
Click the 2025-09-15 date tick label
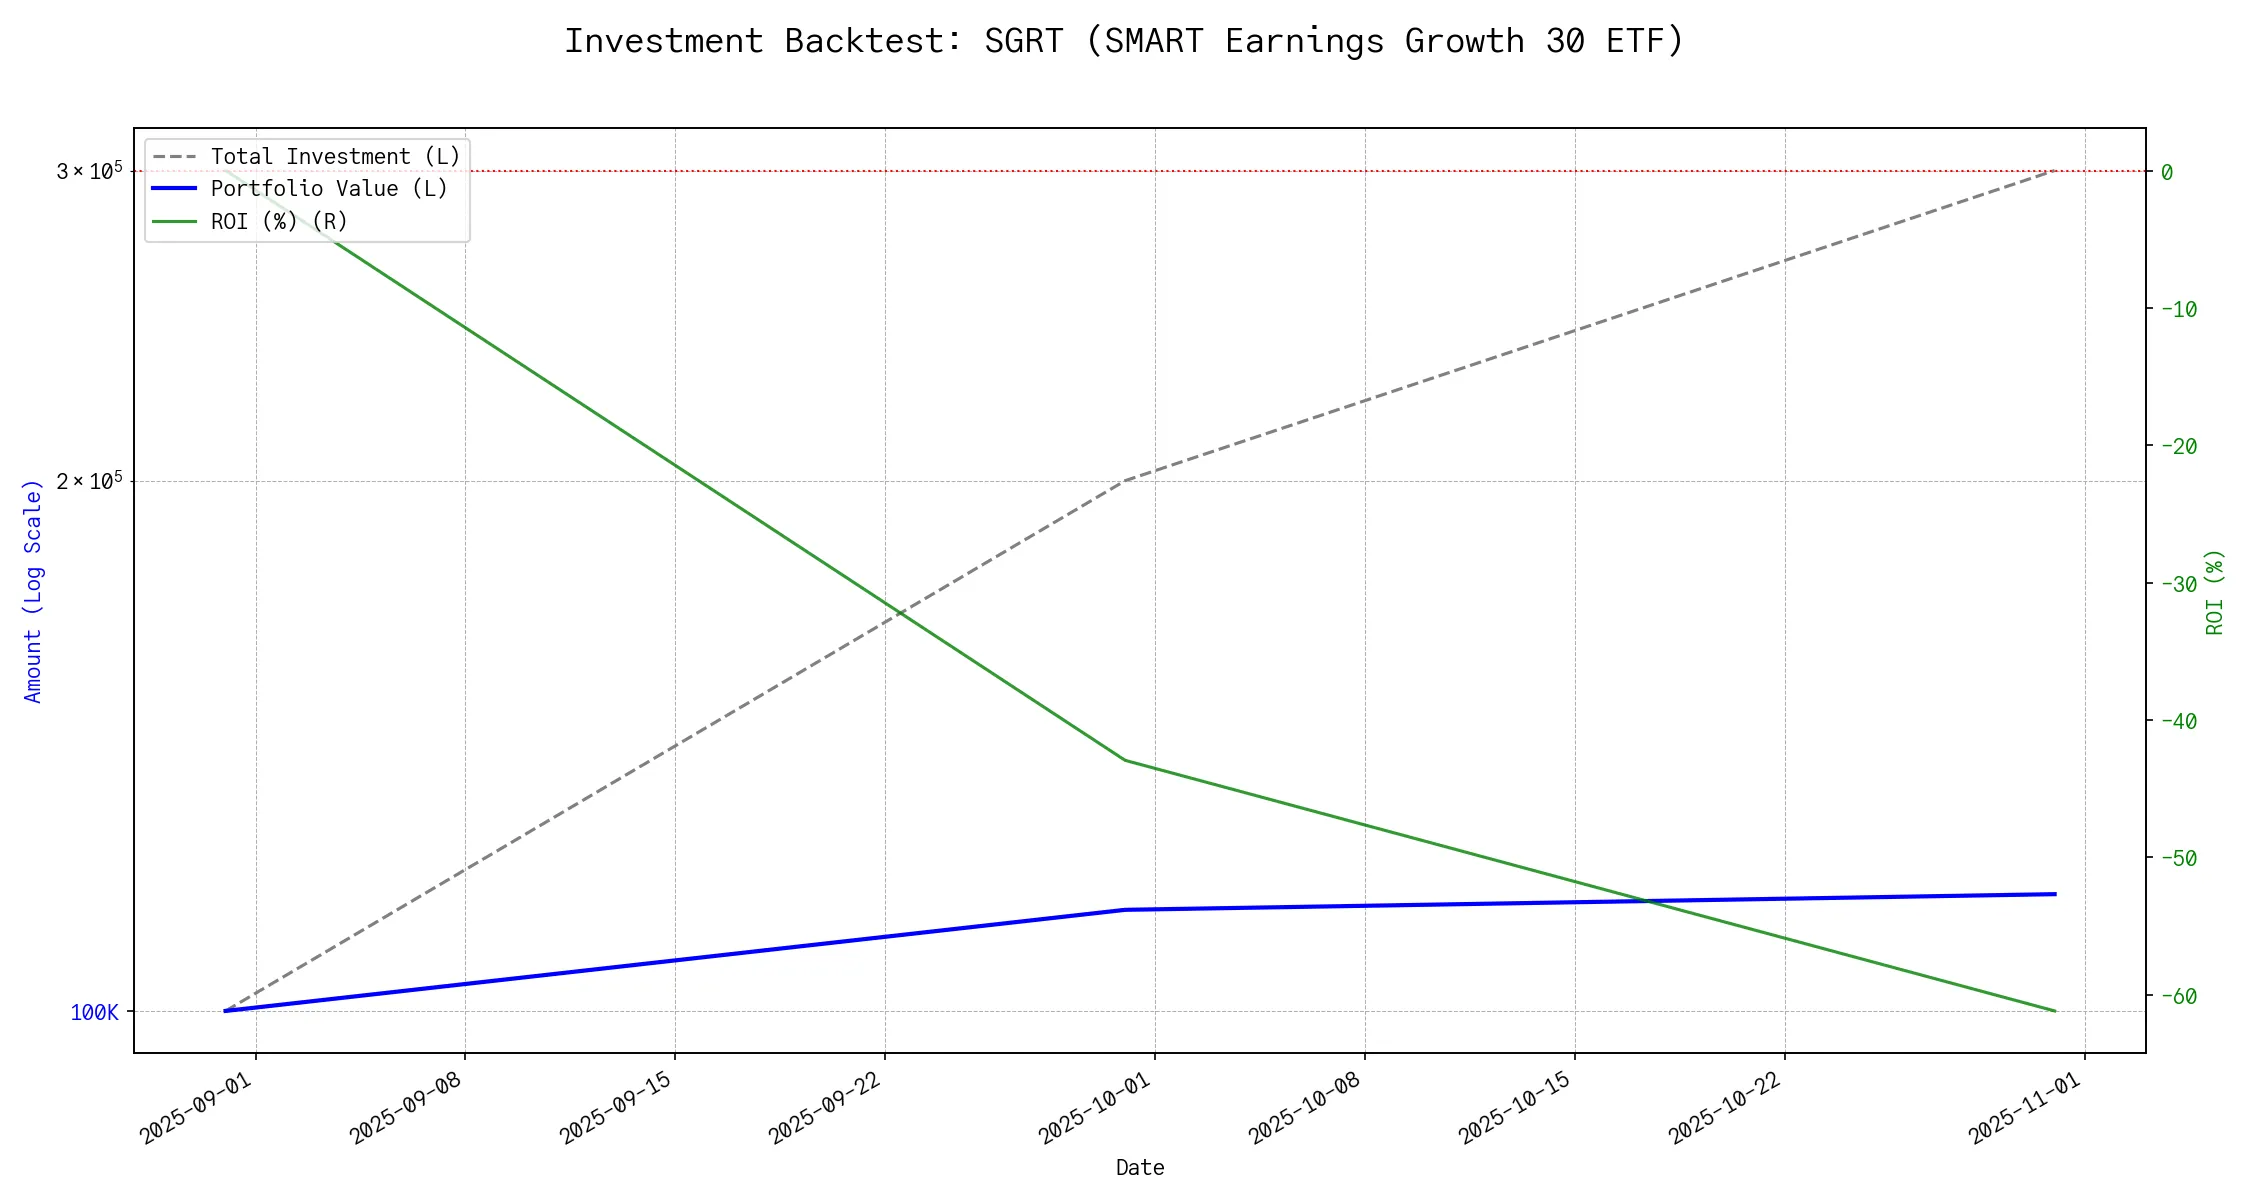click(x=616, y=1108)
